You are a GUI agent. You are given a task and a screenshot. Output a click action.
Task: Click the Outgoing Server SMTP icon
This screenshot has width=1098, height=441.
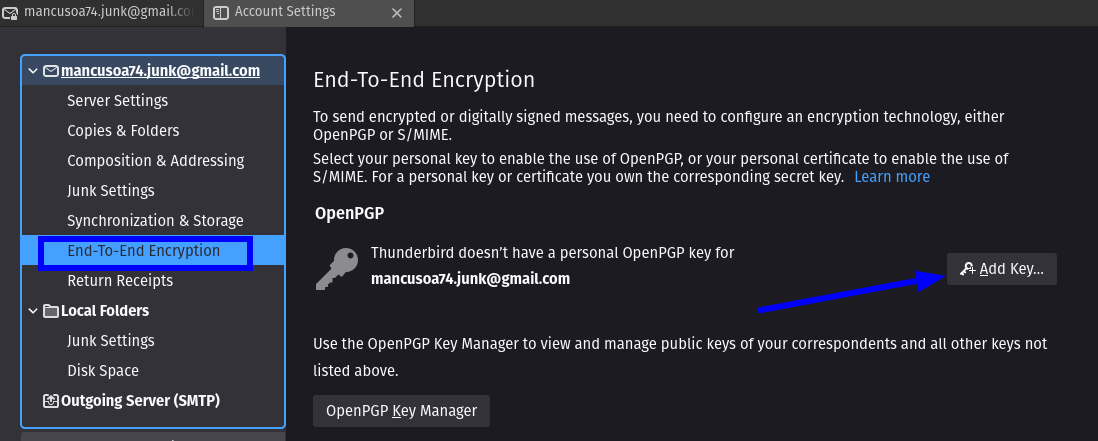point(50,401)
